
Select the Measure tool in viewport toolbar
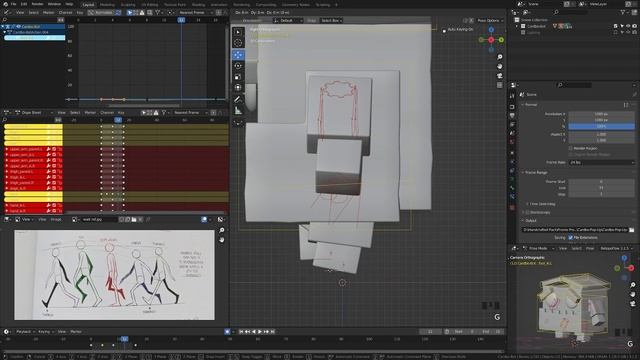click(x=238, y=110)
